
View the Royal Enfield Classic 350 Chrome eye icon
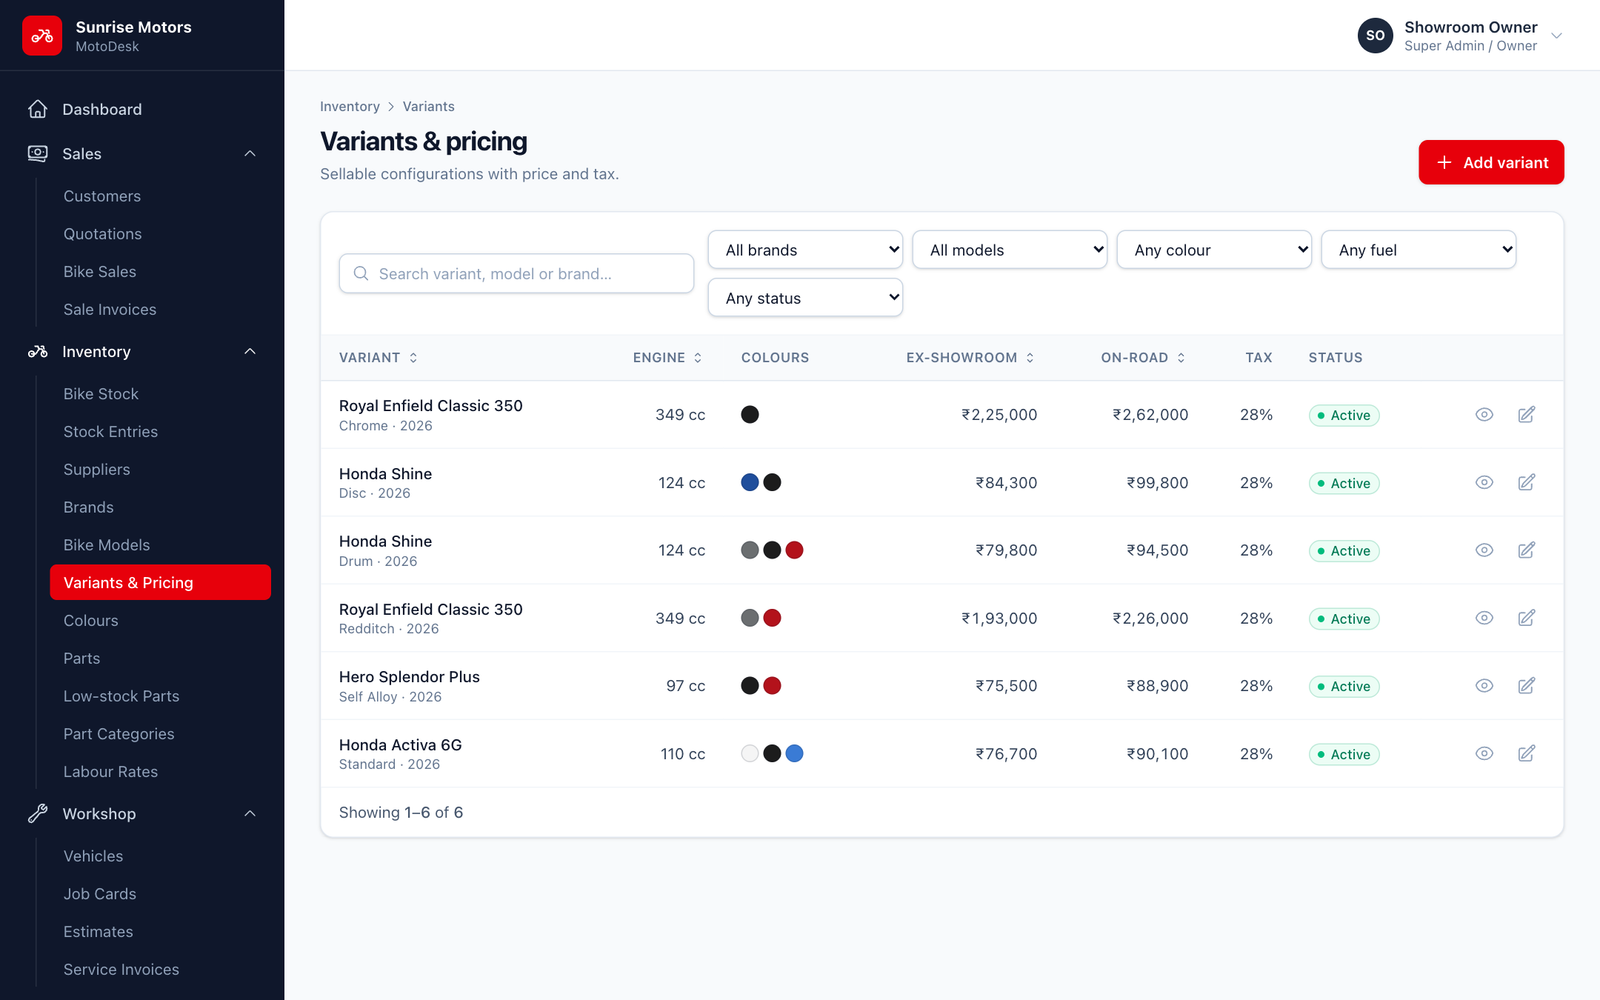pos(1484,415)
